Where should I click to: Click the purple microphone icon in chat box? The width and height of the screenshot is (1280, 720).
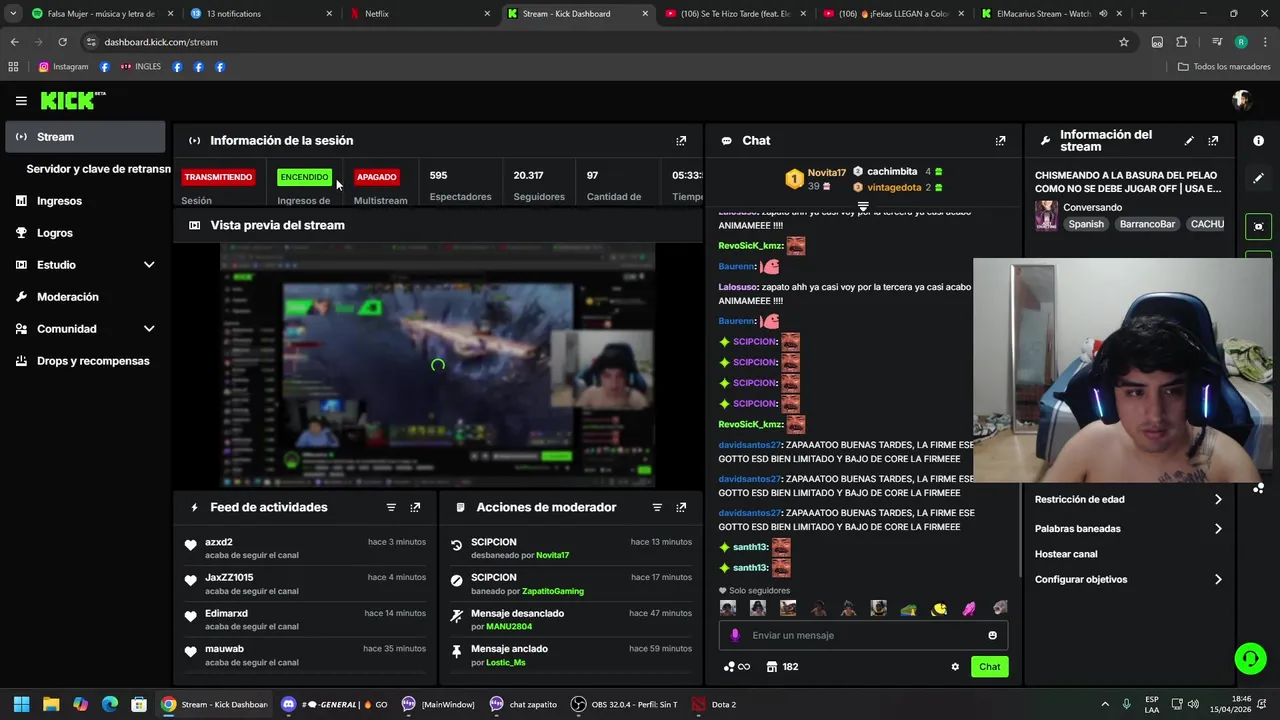735,635
